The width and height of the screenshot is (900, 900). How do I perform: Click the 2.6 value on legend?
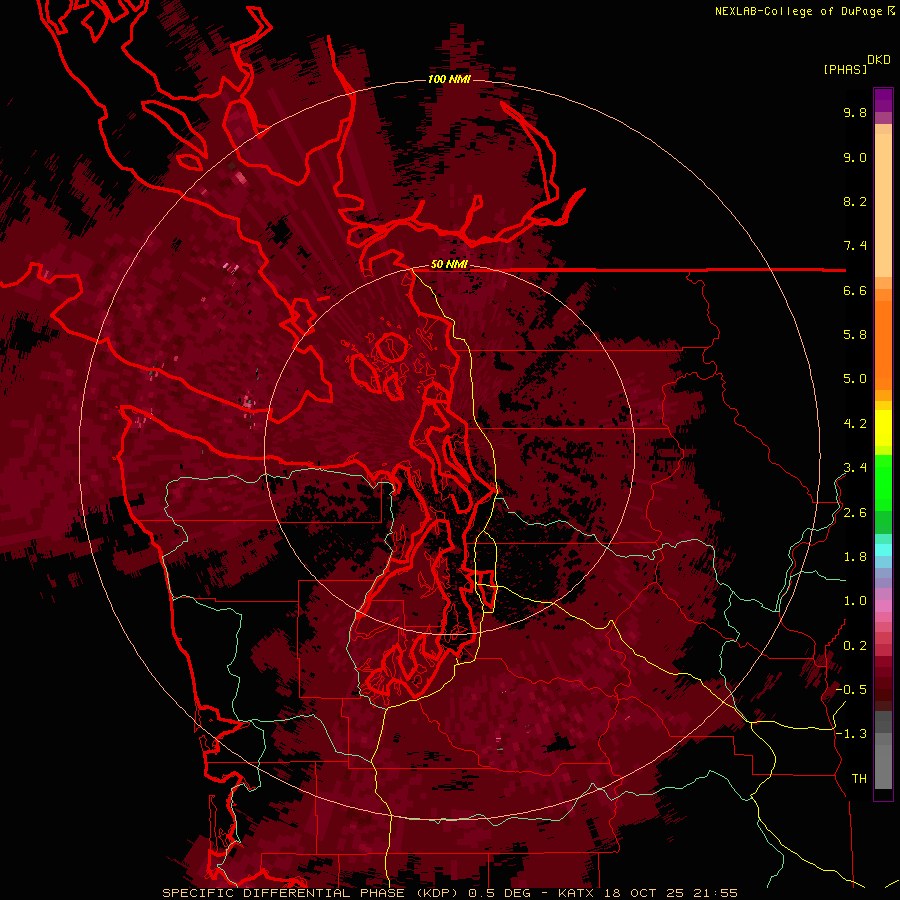tap(855, 513)
